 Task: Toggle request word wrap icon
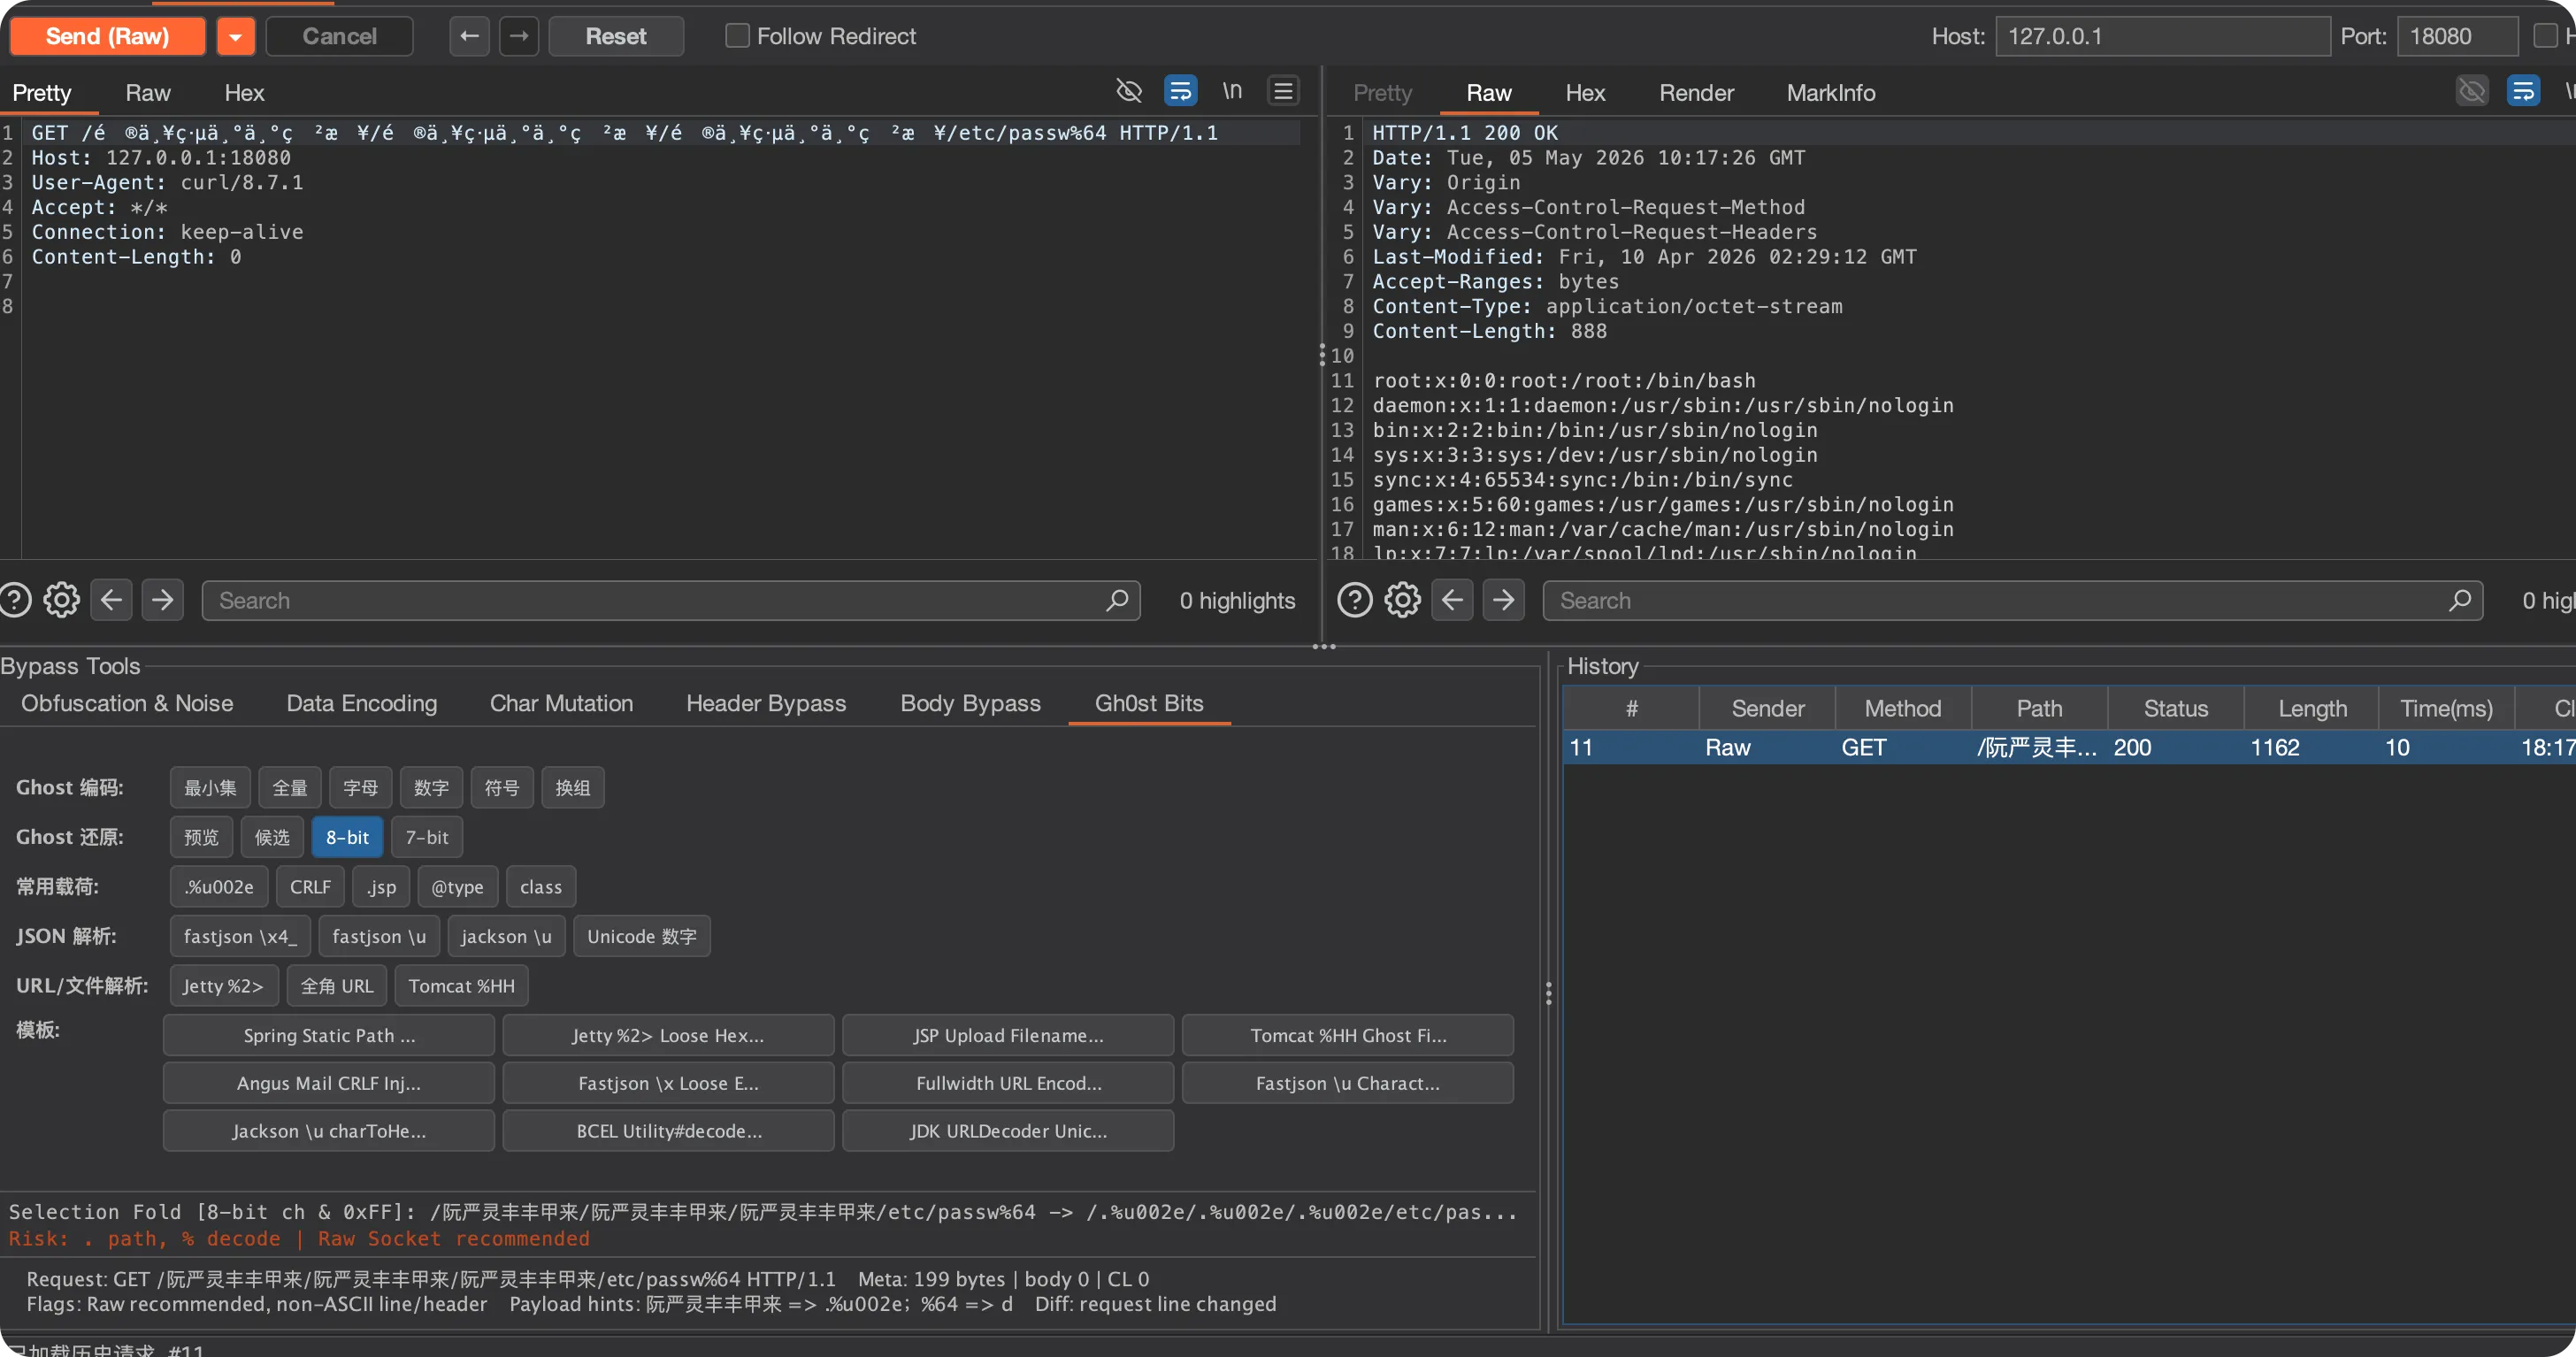1181,91
